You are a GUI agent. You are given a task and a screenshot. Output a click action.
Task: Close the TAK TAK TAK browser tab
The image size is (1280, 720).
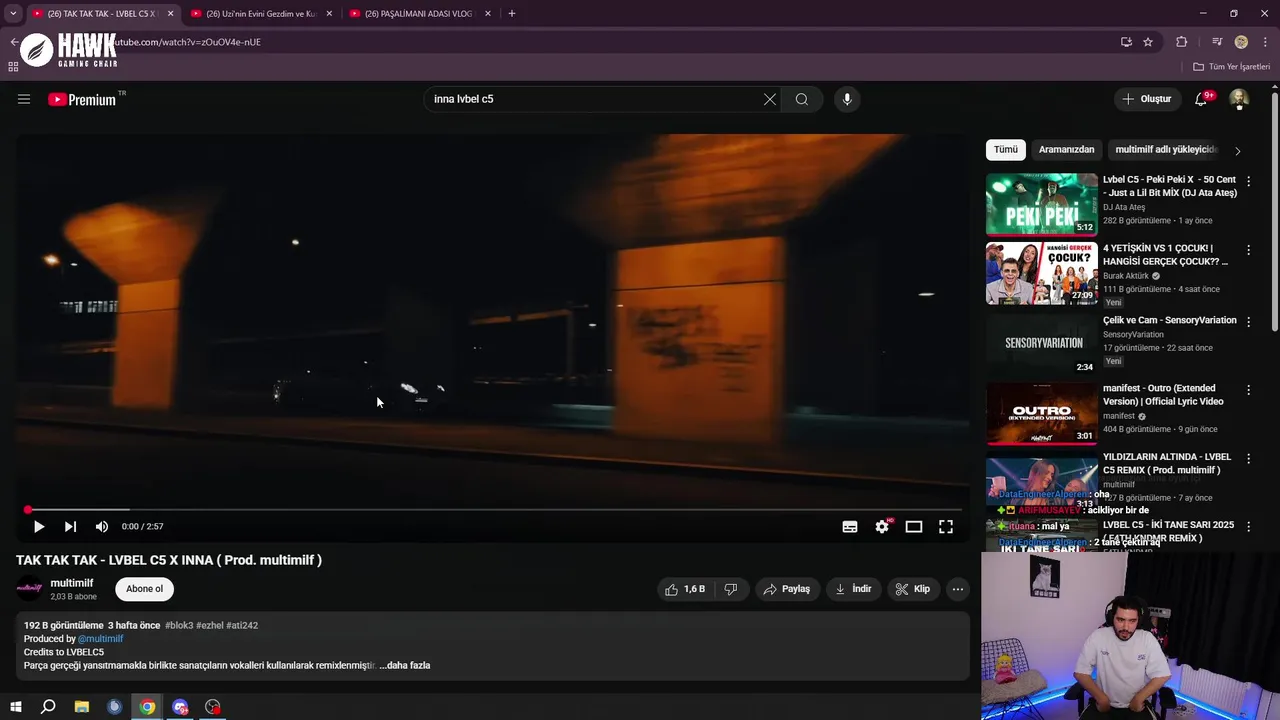(171, 14)
